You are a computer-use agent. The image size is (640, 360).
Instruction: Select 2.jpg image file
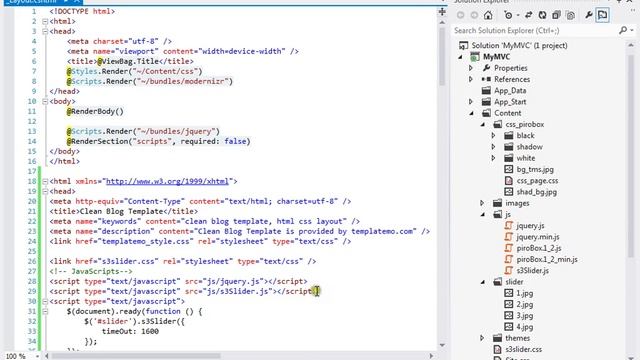pyautogui.click(x=524, y=304)
